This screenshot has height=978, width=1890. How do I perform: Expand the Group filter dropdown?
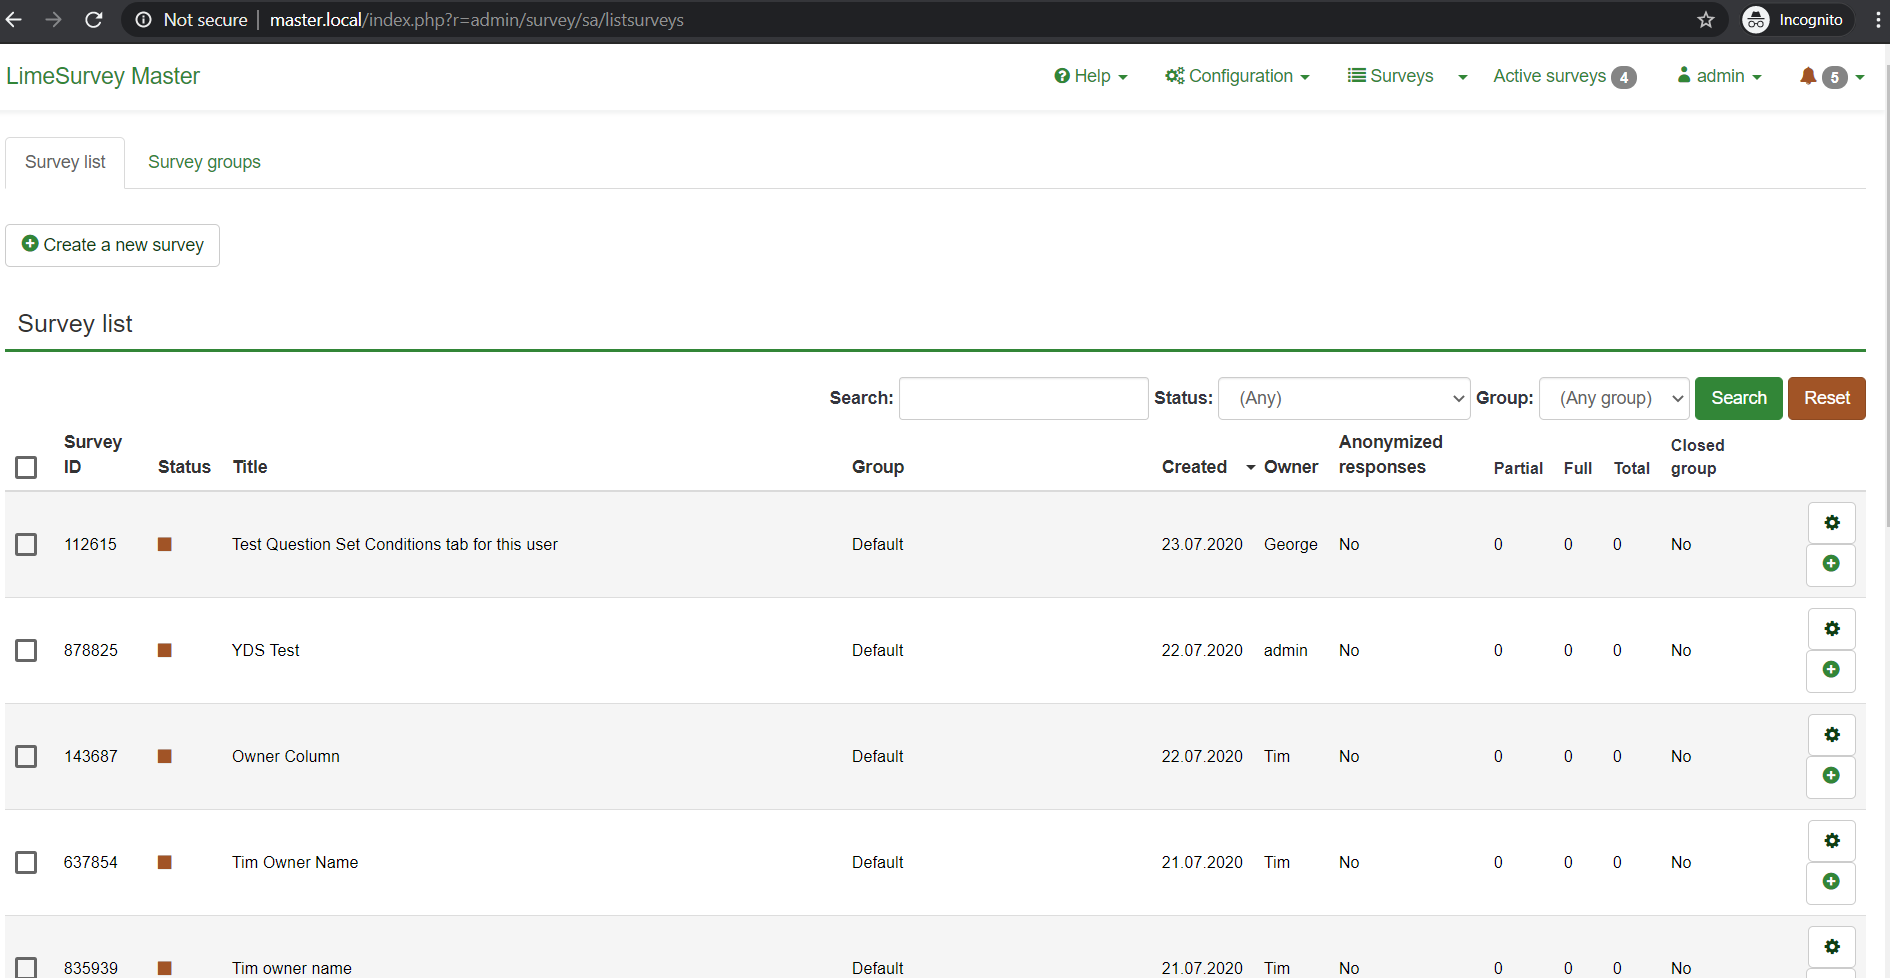click(1614, 398)
